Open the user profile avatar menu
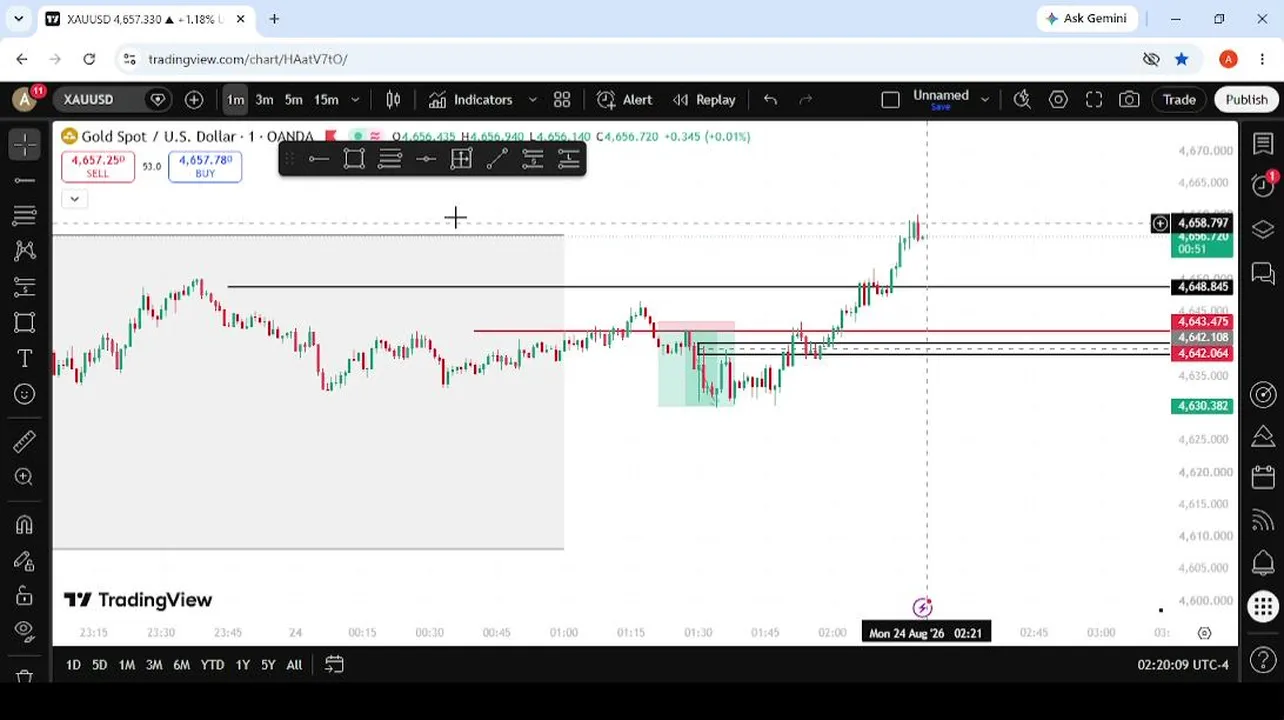Image resolution: width=1284 pixels, height=720 pixels. pyautogui.click(x=25, y=99)
